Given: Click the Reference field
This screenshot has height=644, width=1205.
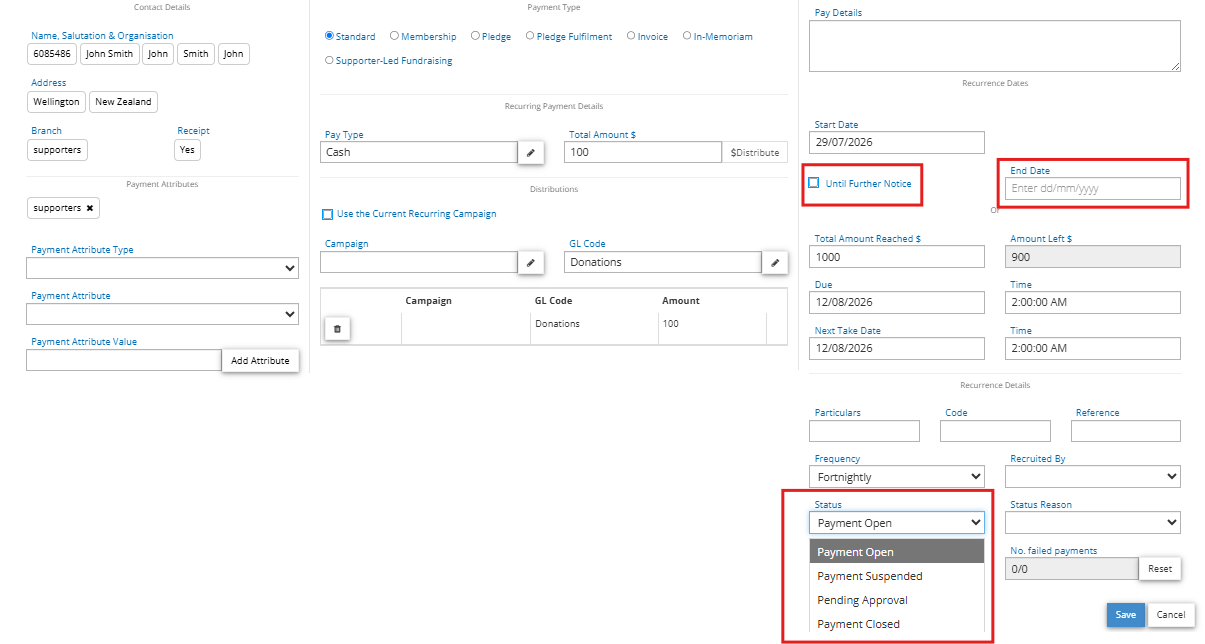Looking at the screenshot, I should pos(1126,431).
